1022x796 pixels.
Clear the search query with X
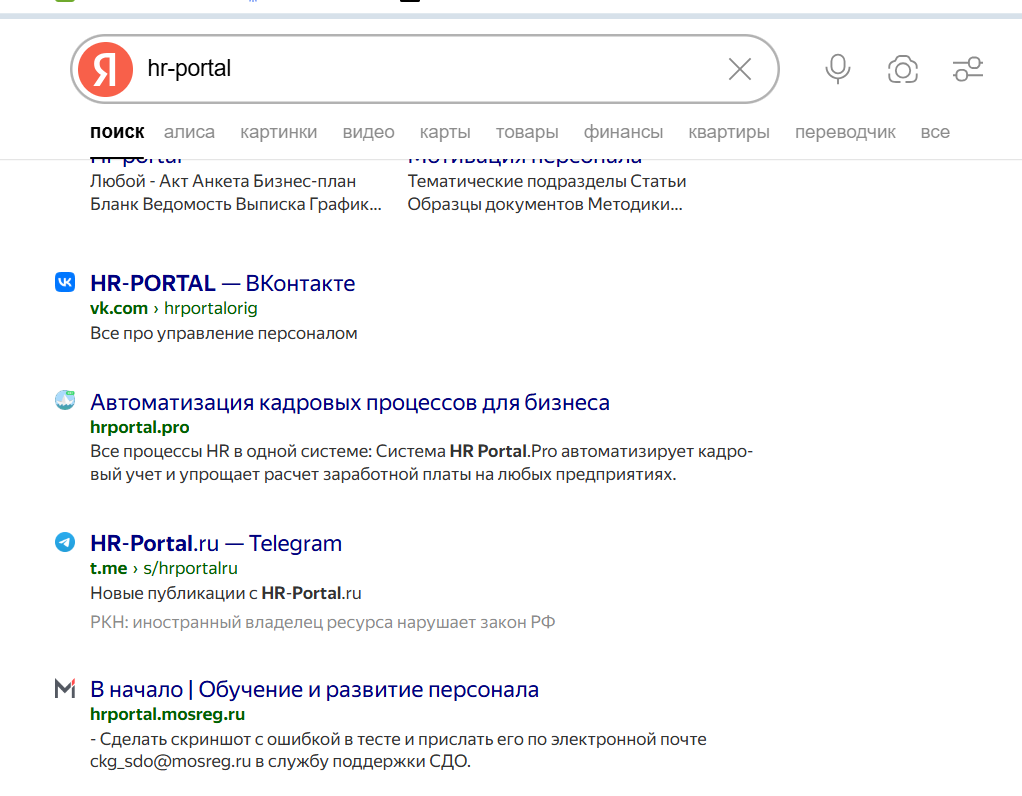pos(740,69)
